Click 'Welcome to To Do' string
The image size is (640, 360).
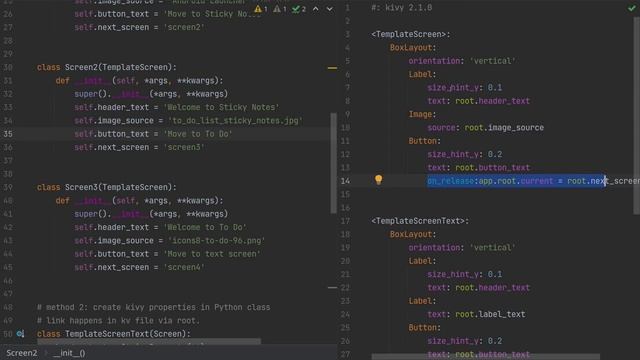[205, 227]
